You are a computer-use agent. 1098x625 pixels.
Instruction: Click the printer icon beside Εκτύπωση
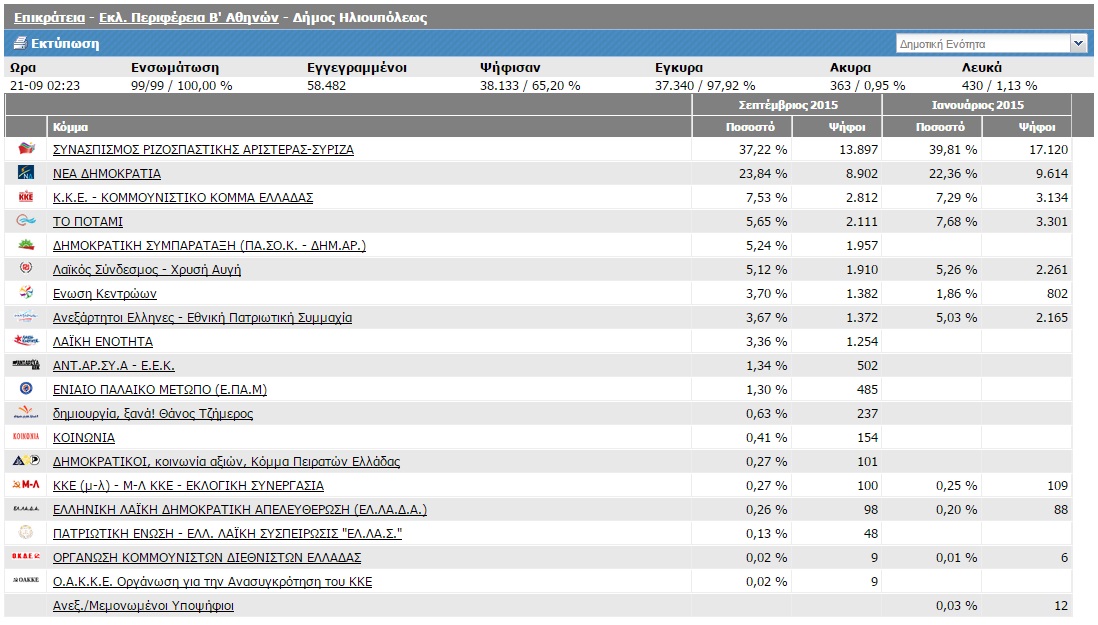point(20,43)
